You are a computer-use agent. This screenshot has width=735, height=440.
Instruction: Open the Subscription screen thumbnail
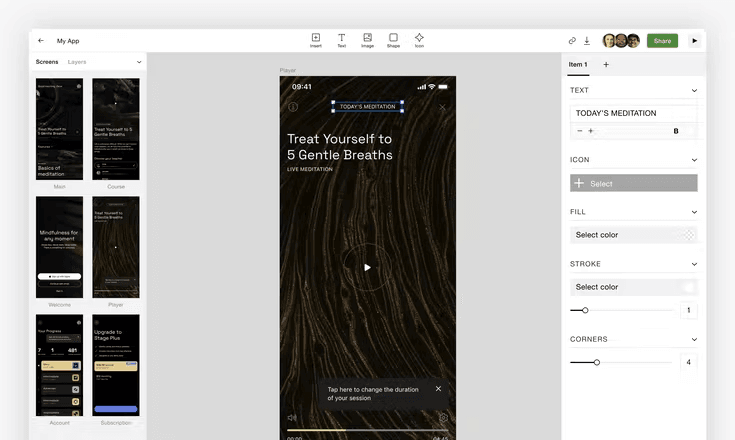click(116, 365)
